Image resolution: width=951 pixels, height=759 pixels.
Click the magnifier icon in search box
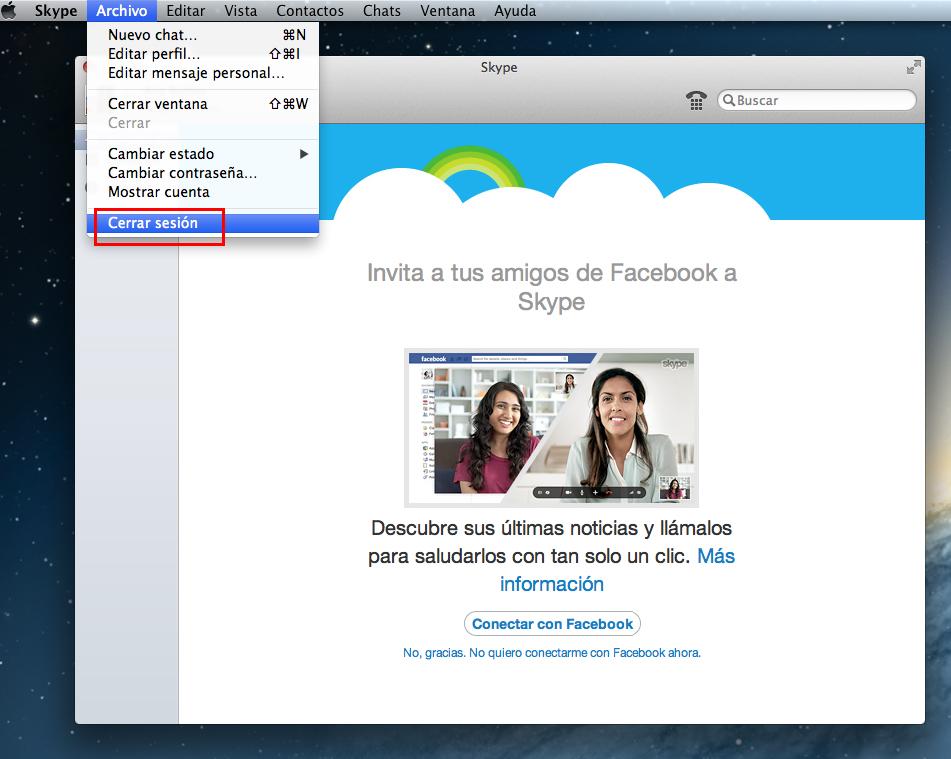pyautogui.click(x=728, y=100)
